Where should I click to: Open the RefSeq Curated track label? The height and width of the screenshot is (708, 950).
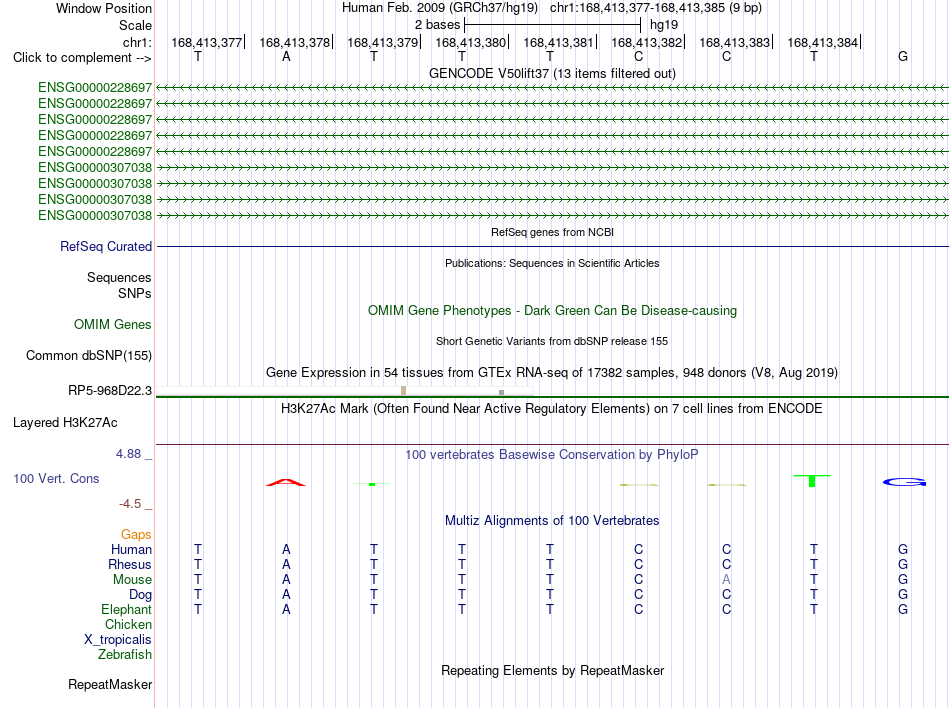pyautogui.click(x=106, y=246)
